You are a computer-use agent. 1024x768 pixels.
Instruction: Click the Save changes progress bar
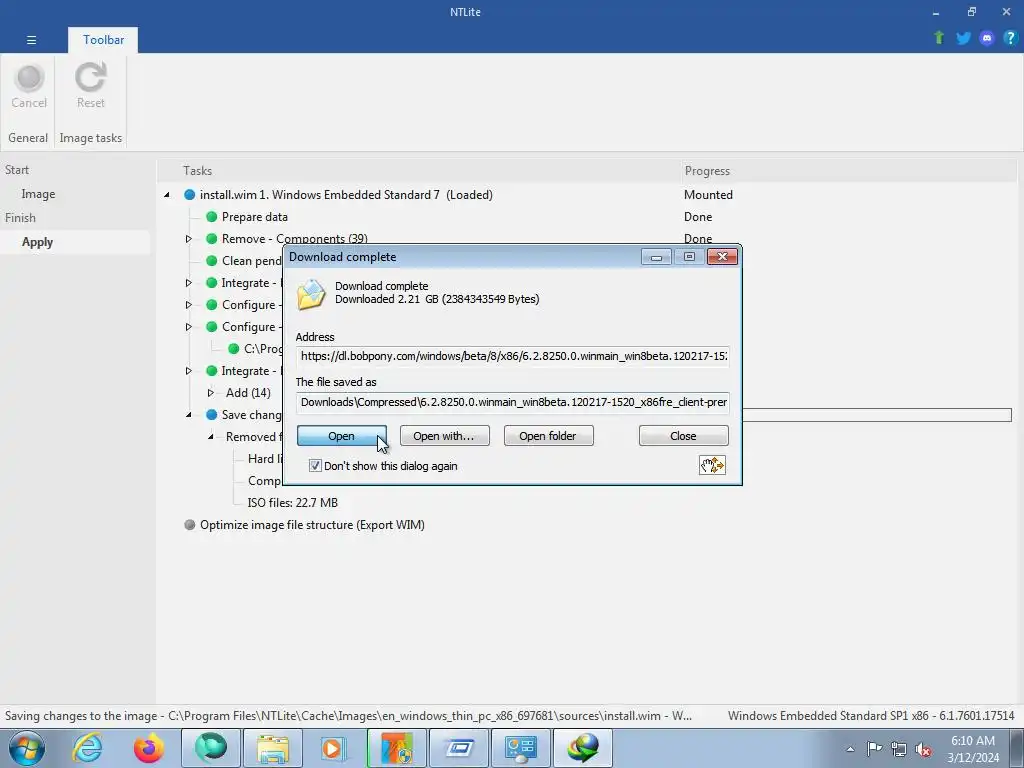pos(876,415)
